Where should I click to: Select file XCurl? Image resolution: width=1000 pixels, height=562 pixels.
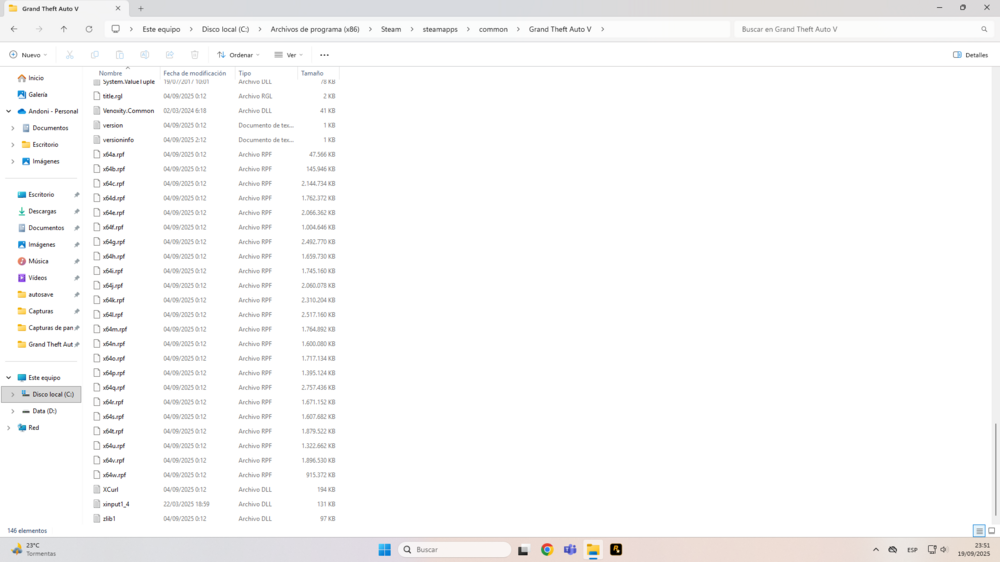(x=110, y=489)
